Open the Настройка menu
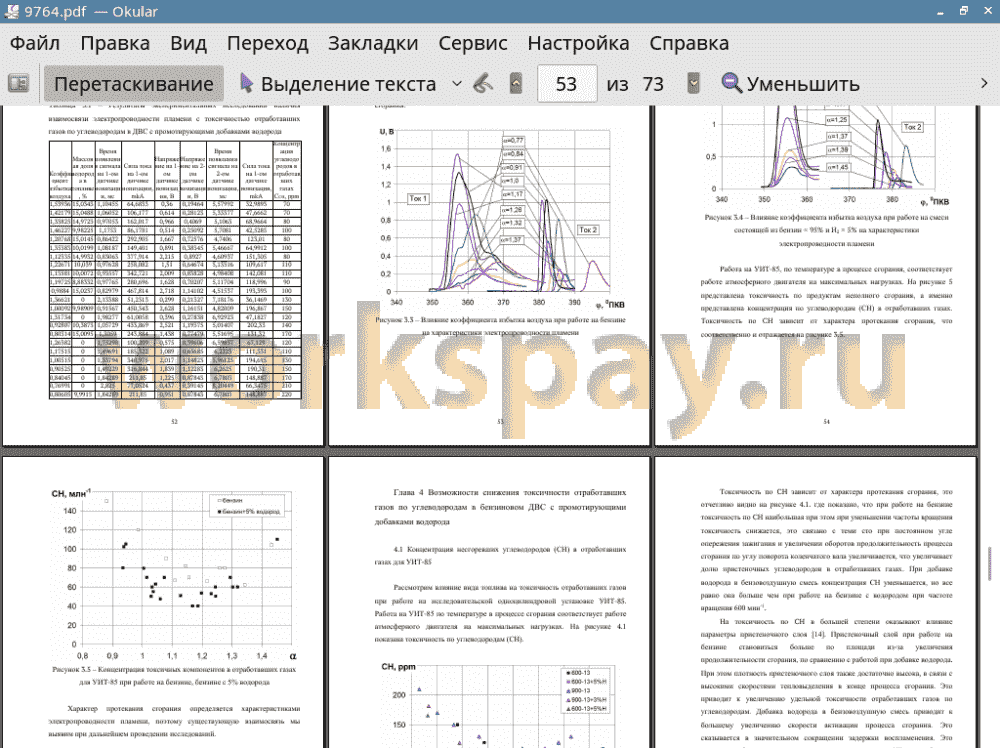The image size is (1000, 748). tap(578, 43)
